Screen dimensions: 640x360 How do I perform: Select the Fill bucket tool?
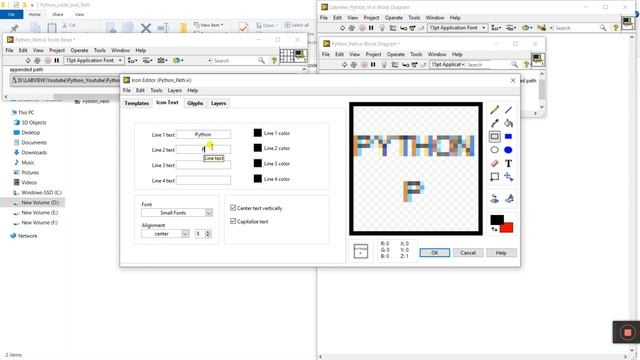pos(508,123)
